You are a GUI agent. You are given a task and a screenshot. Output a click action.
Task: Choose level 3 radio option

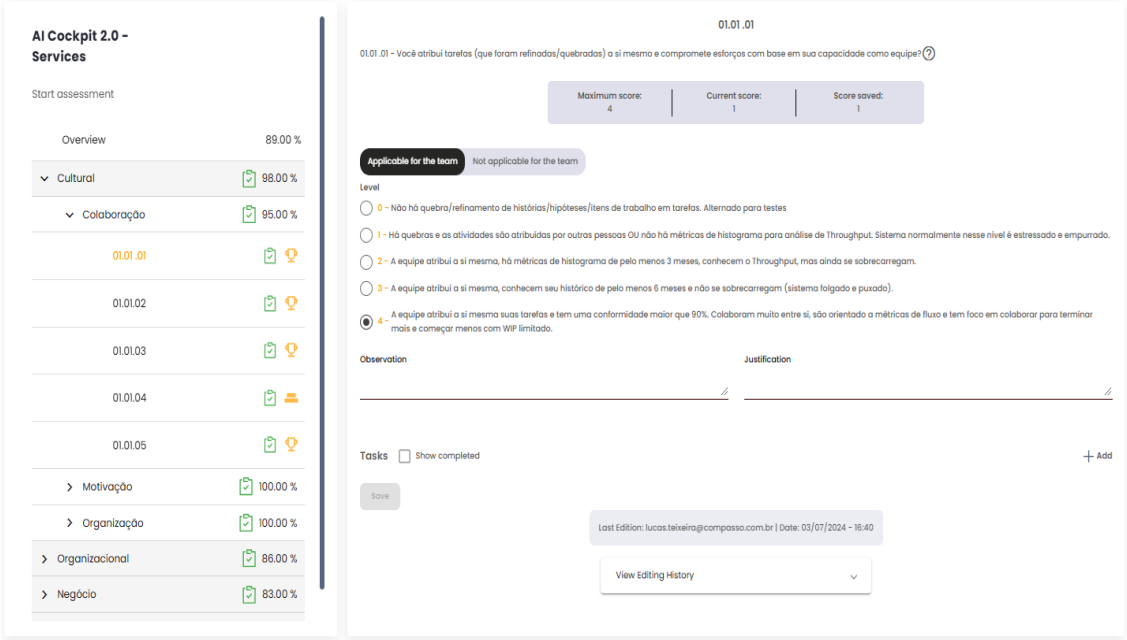click(x=367, y=288)
